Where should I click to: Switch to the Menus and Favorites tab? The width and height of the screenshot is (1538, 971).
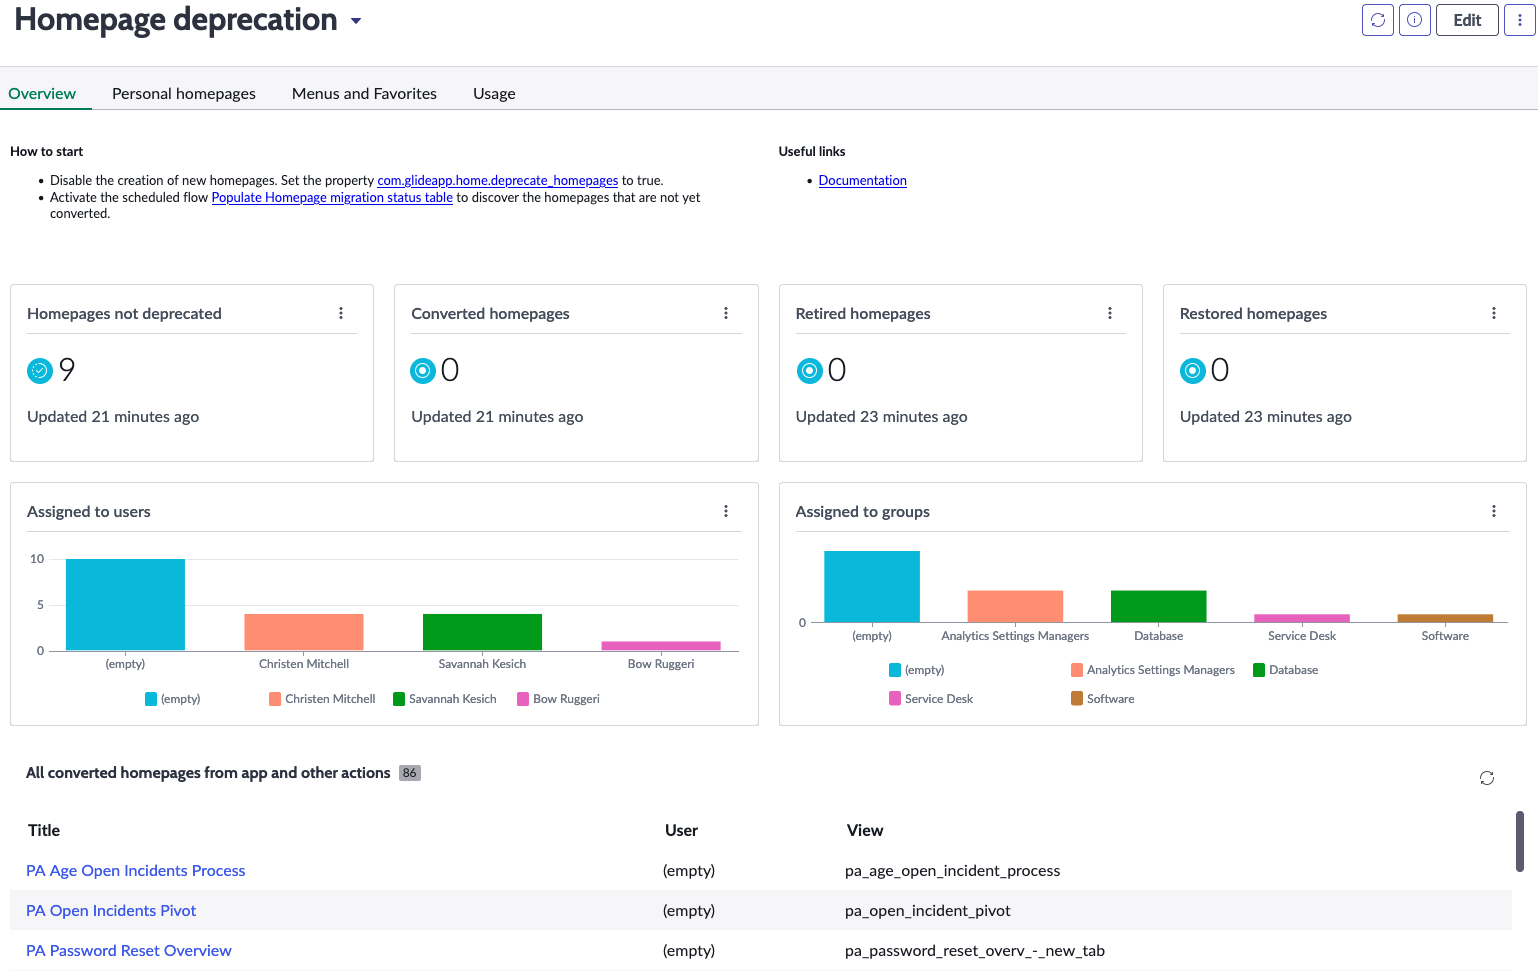coord(364,93)
